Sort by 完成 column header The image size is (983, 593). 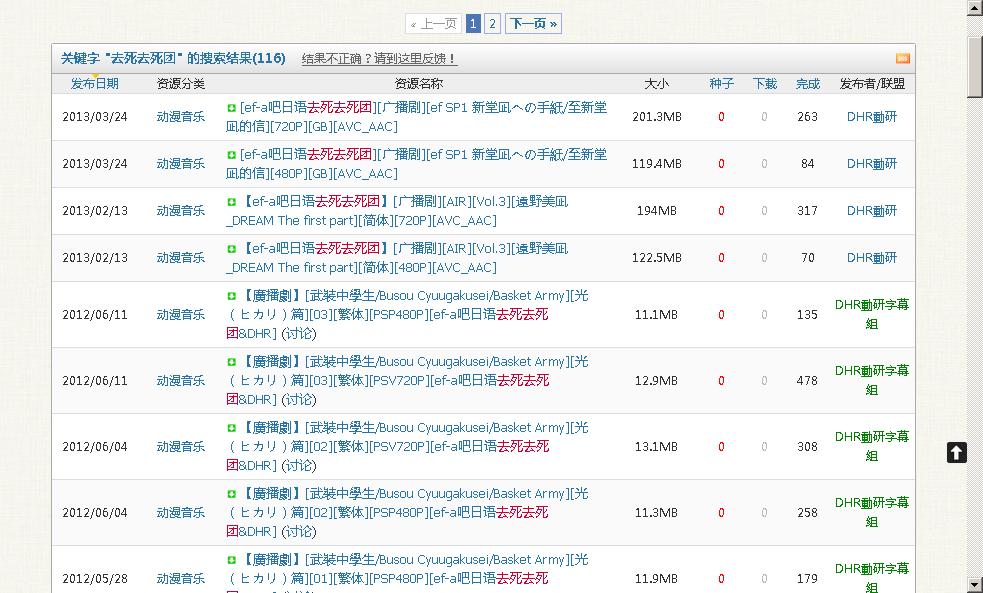click(808, 83)
